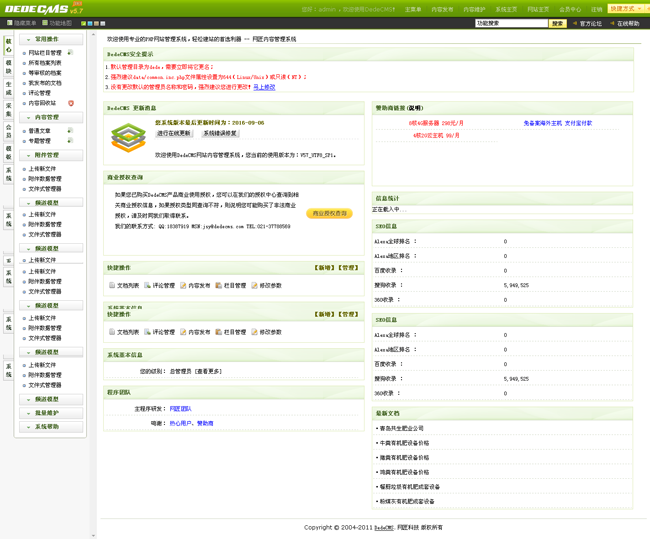Select the tan theme color swatch

(x=96, y=24)
